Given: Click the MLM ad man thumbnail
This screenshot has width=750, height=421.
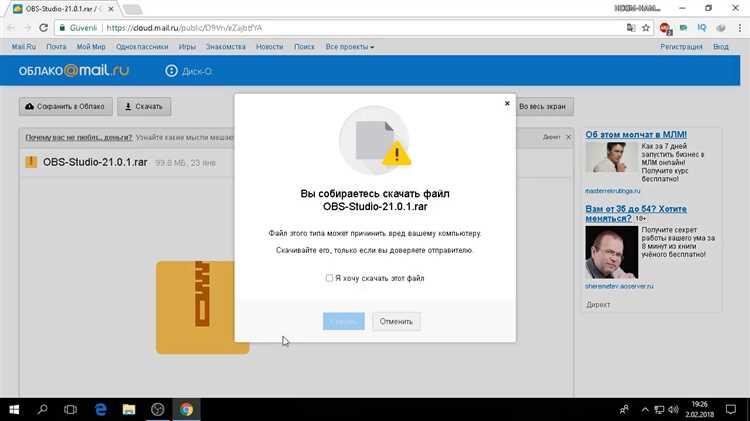Looking at the screenshot, I should click(x=611, y=157).
